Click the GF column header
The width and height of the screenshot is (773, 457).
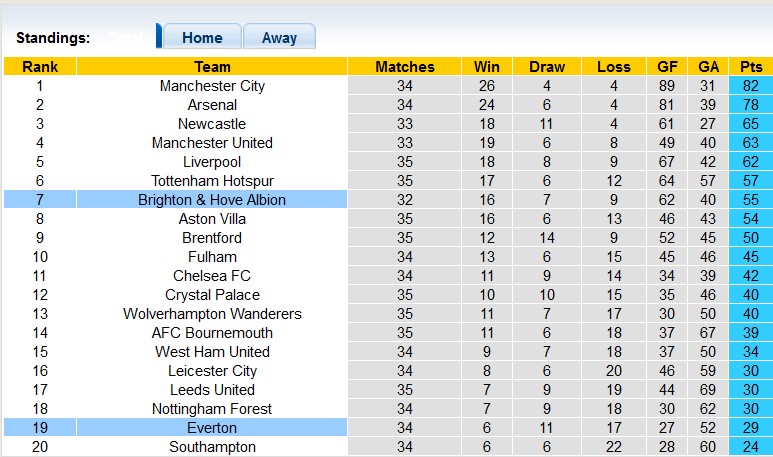667,67
